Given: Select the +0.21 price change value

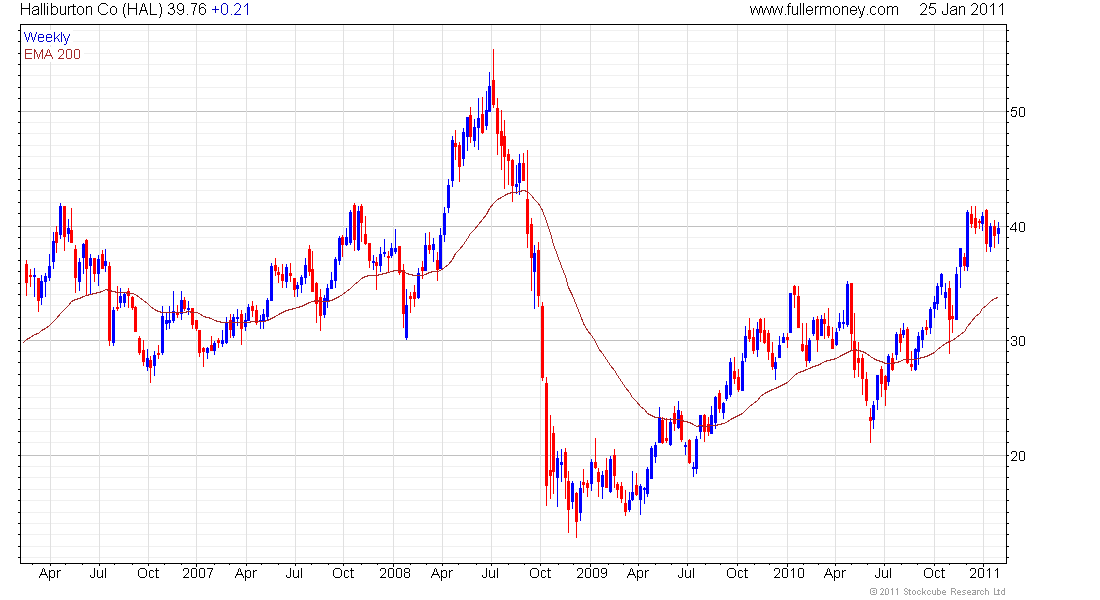Looking at the screenshot, I should (x=230, y=10).
